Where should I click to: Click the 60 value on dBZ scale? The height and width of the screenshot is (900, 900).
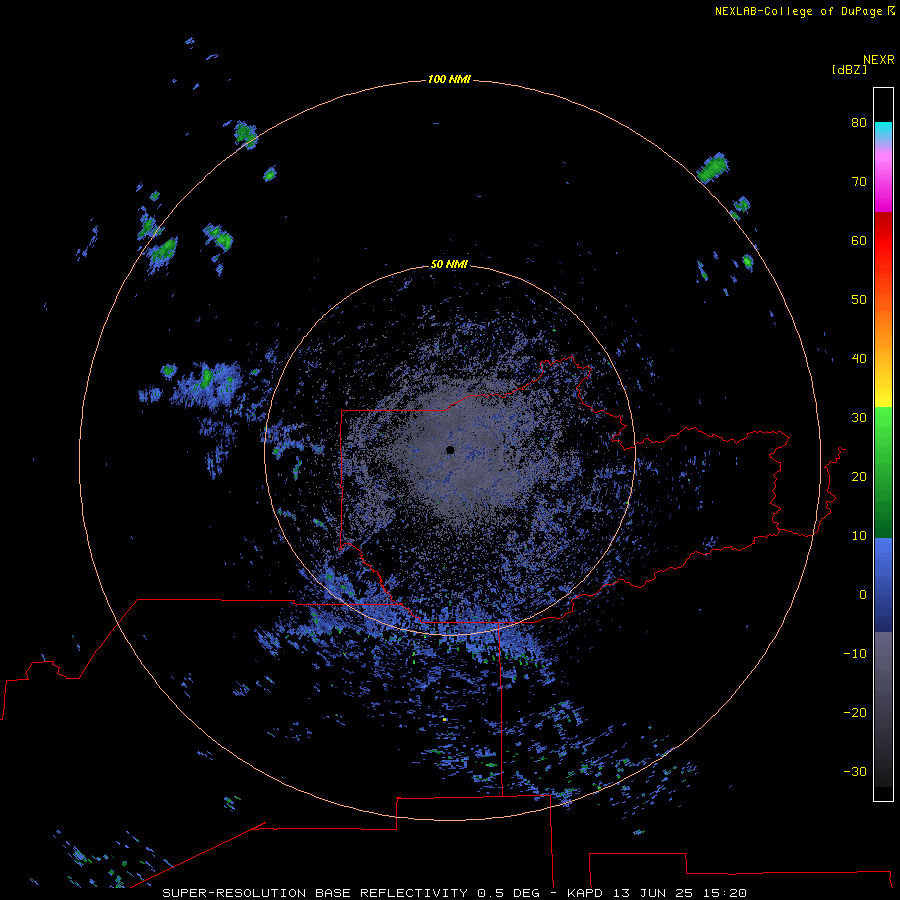tap(859, 241)
